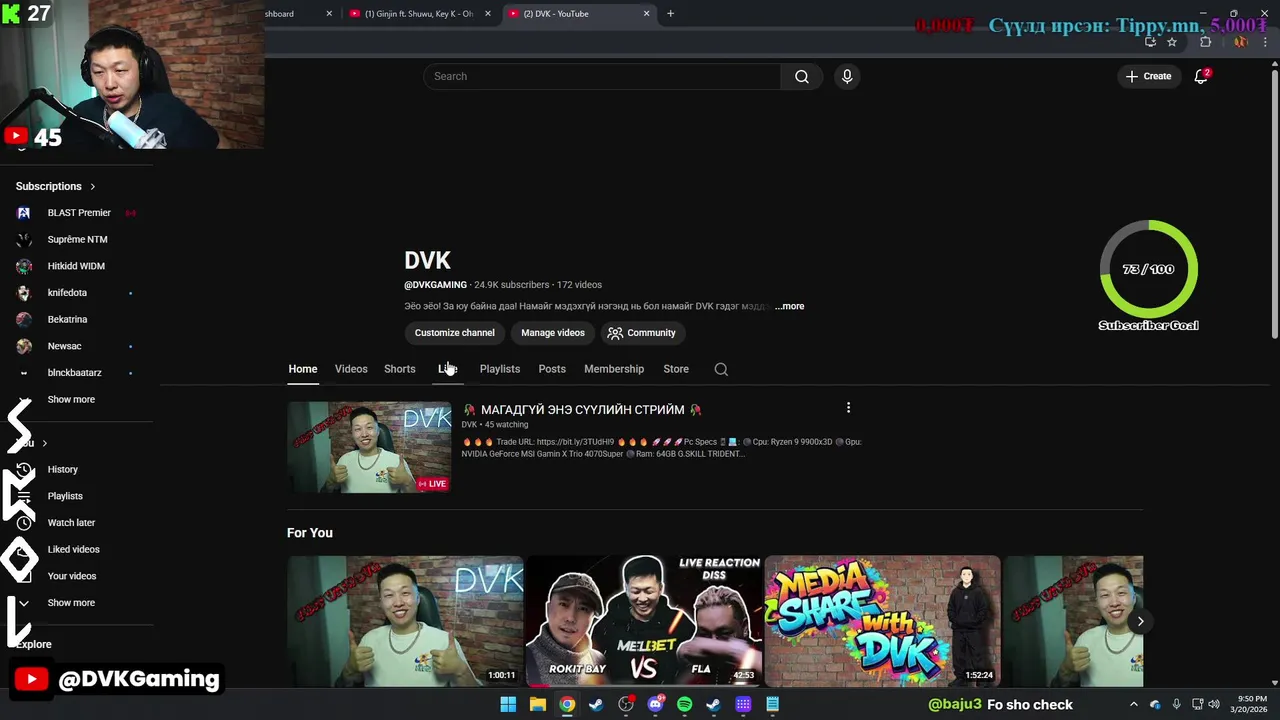Switch to the Ginjin ft. Shuwu browser tab

pyautogui.click(x=418, y=14)
